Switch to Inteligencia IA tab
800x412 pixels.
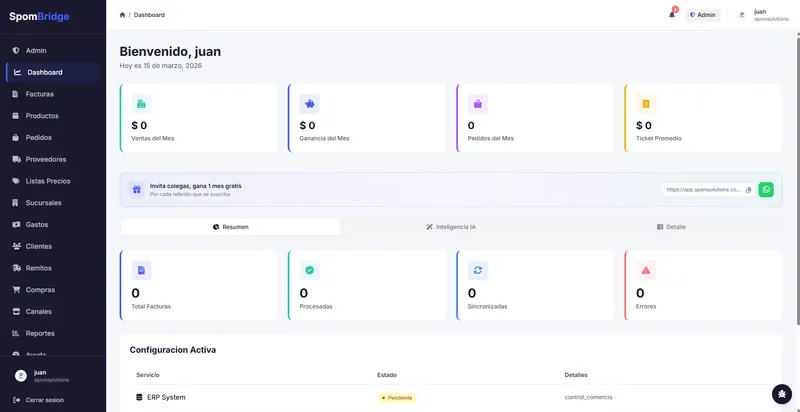click(451, 227)
